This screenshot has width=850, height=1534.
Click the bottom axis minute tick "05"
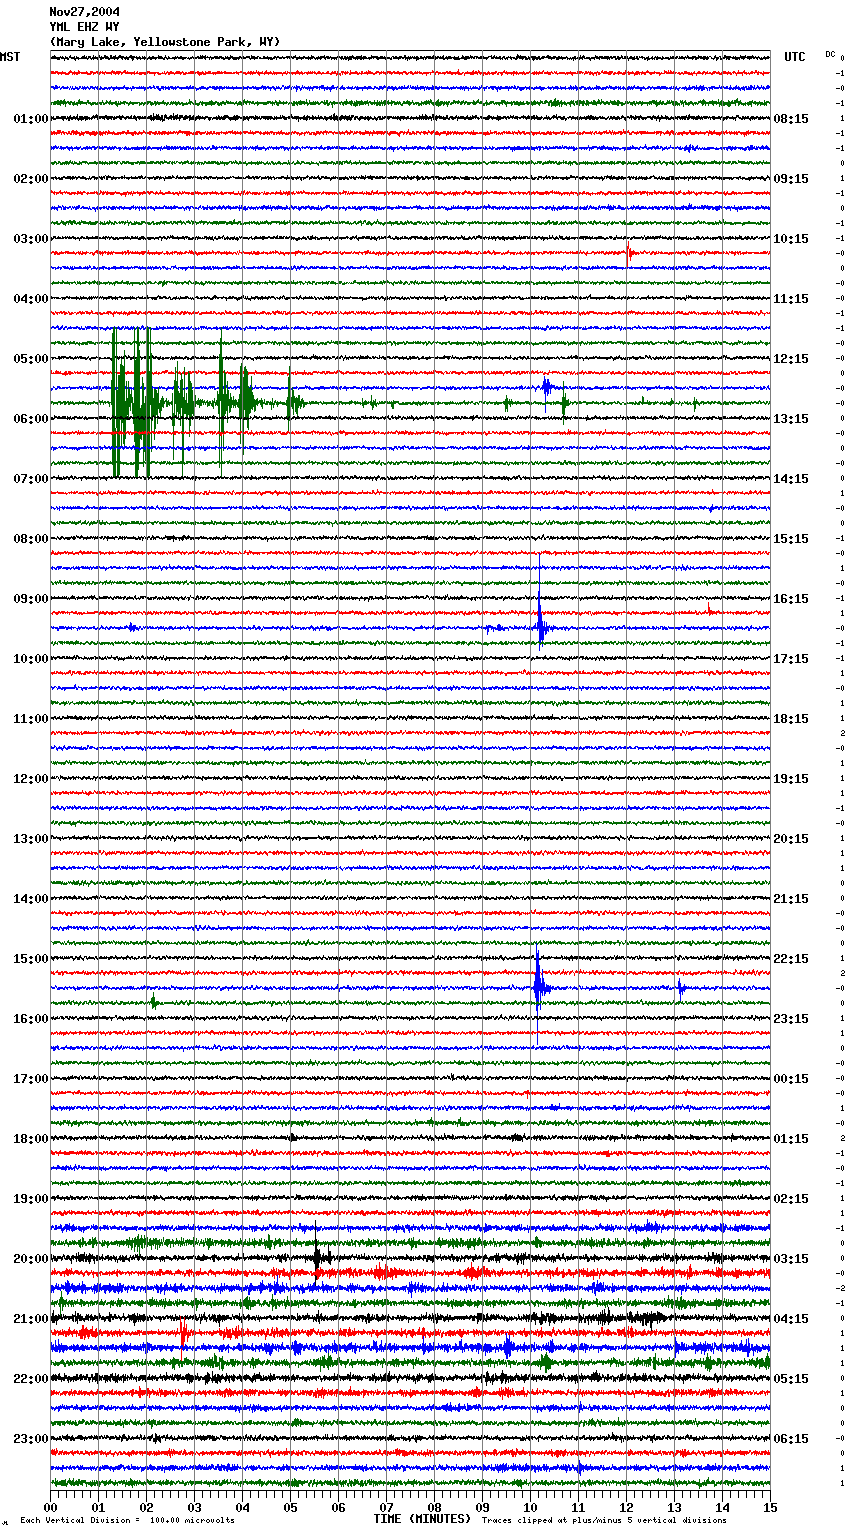point(290,1507)
